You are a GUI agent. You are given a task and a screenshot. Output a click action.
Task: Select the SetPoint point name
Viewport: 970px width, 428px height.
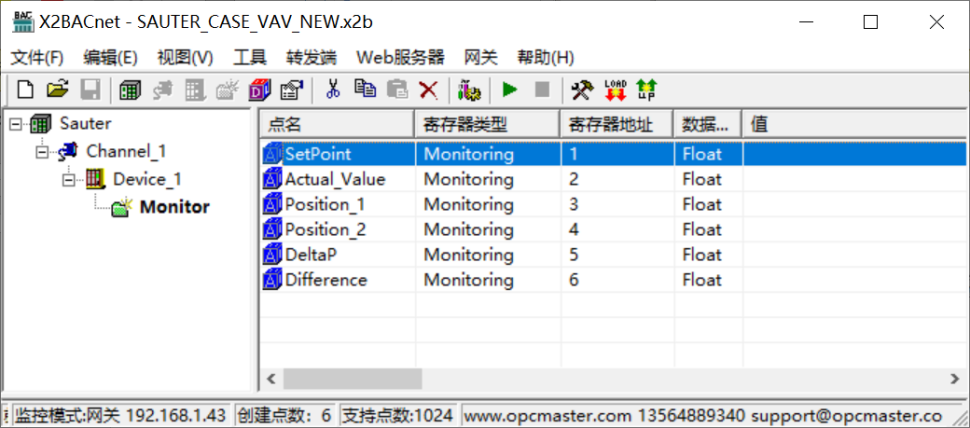tap(318, 154)
